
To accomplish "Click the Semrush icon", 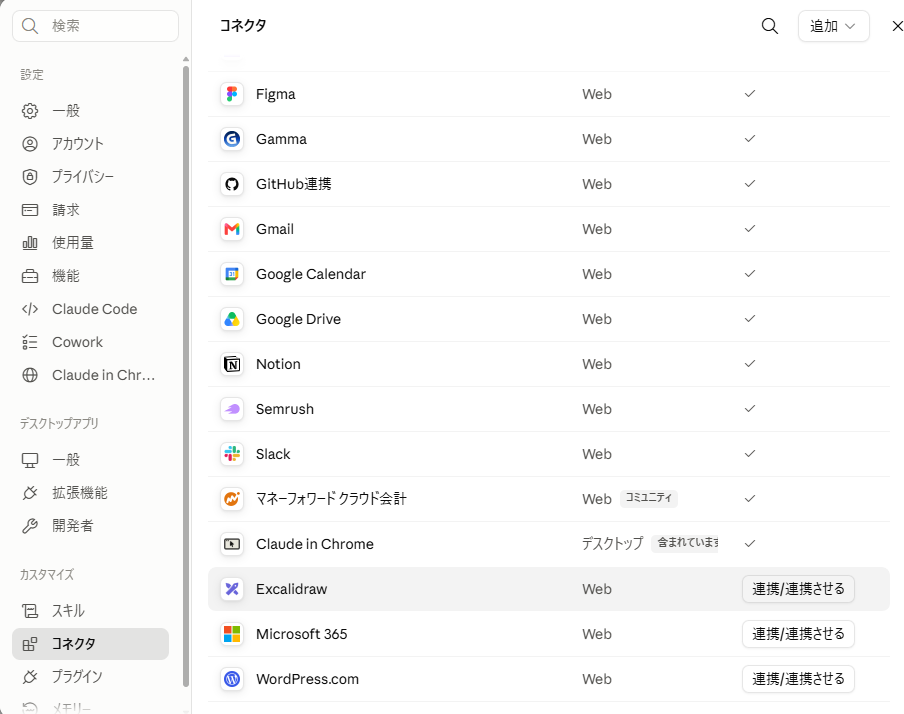I will [232, 409].
